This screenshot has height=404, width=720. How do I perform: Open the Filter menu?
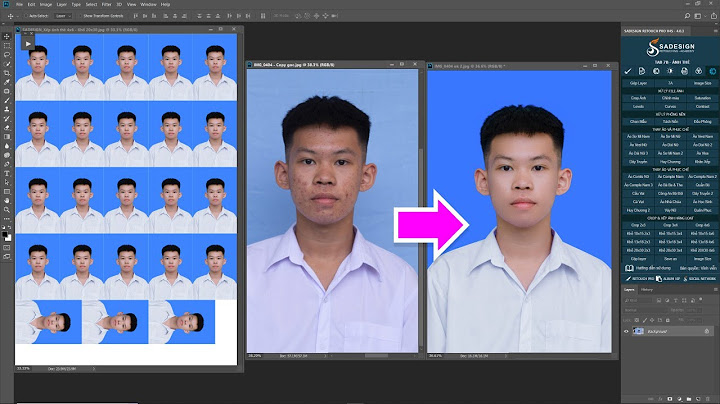click(107, 4)
